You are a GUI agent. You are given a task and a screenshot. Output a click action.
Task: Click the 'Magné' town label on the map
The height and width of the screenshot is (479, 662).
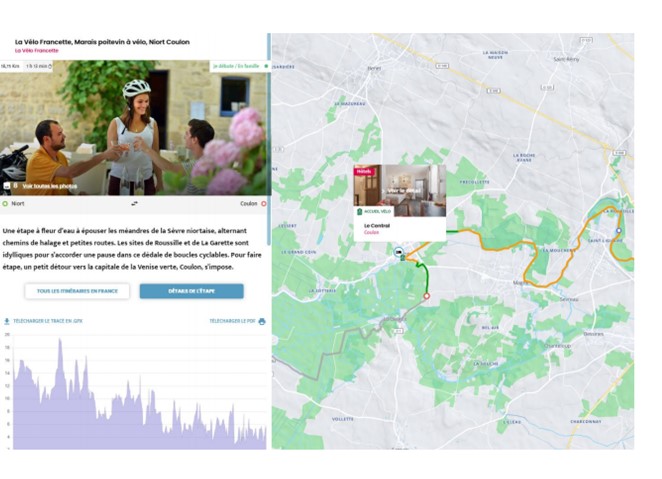point(521,283)
